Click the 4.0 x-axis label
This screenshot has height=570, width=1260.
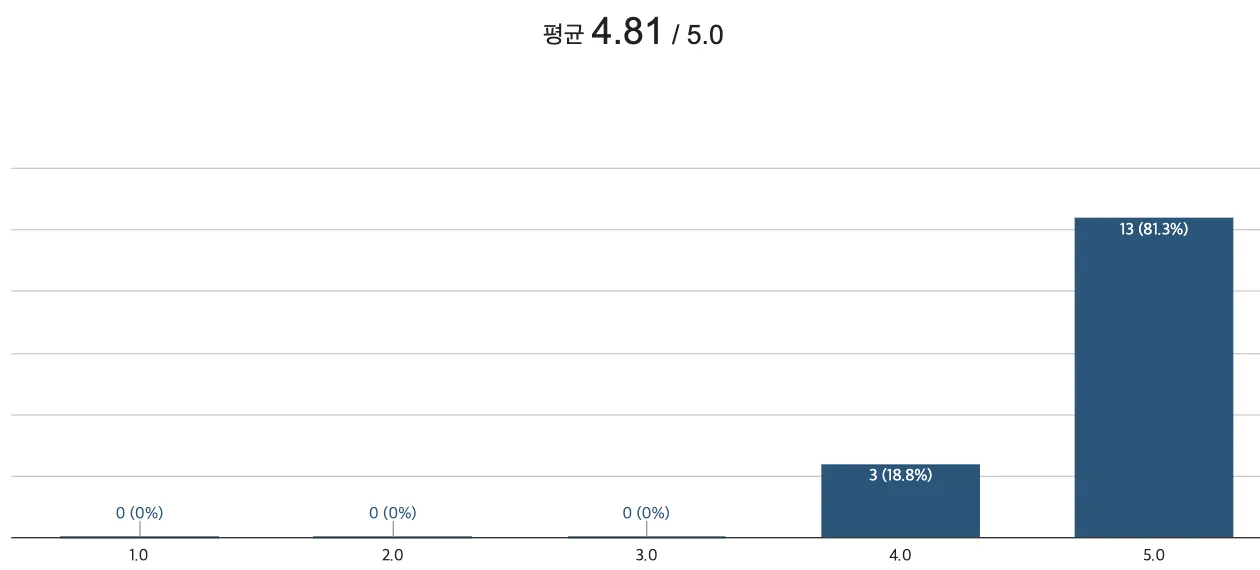pos(900,555)
